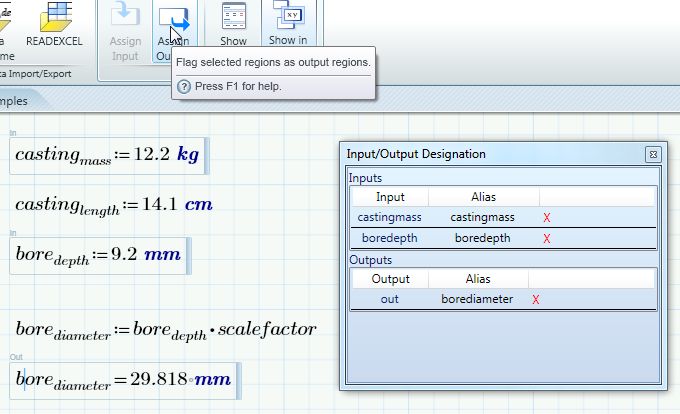Click the Output column header

coord(390,279)
